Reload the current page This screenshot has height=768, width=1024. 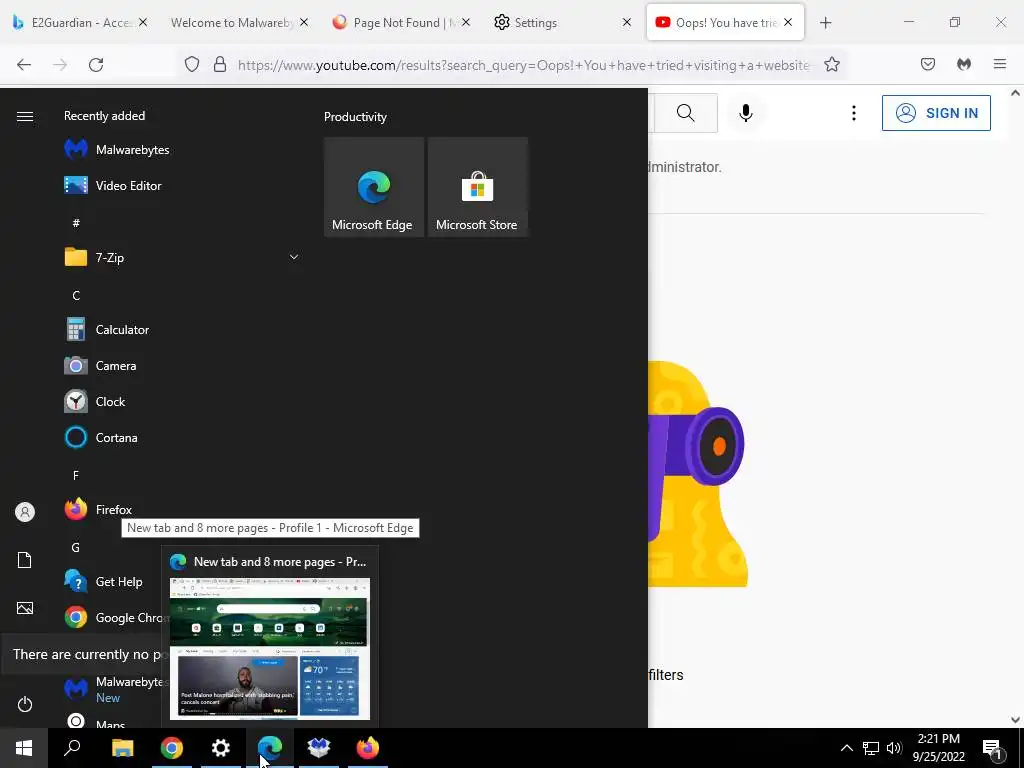pos(96,65)
